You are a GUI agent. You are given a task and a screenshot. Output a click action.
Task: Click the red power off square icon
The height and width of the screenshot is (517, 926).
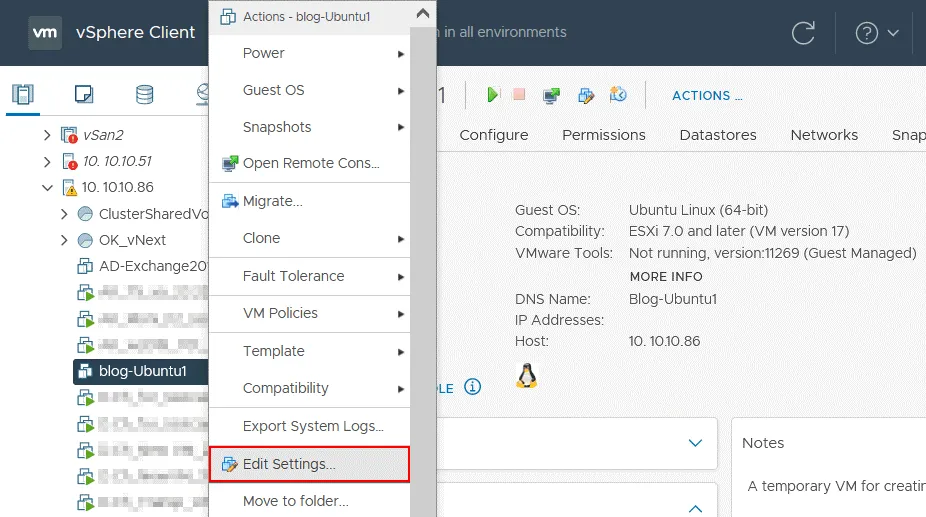click(519, 95)
